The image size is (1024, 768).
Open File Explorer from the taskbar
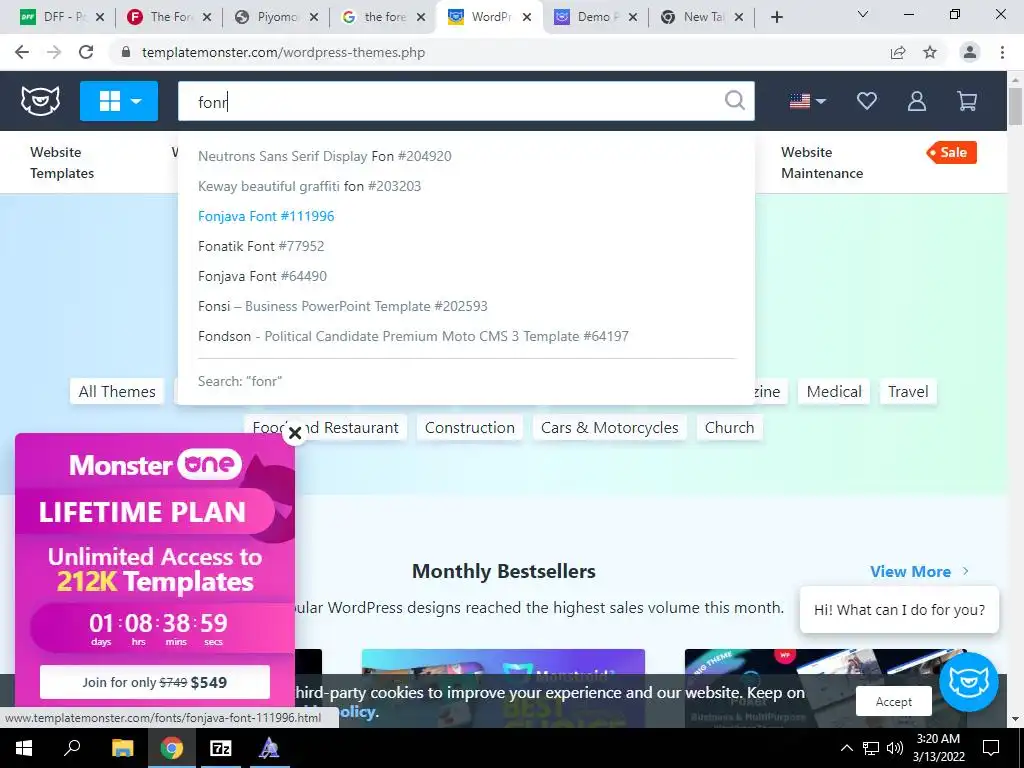[x=122, y=748]
